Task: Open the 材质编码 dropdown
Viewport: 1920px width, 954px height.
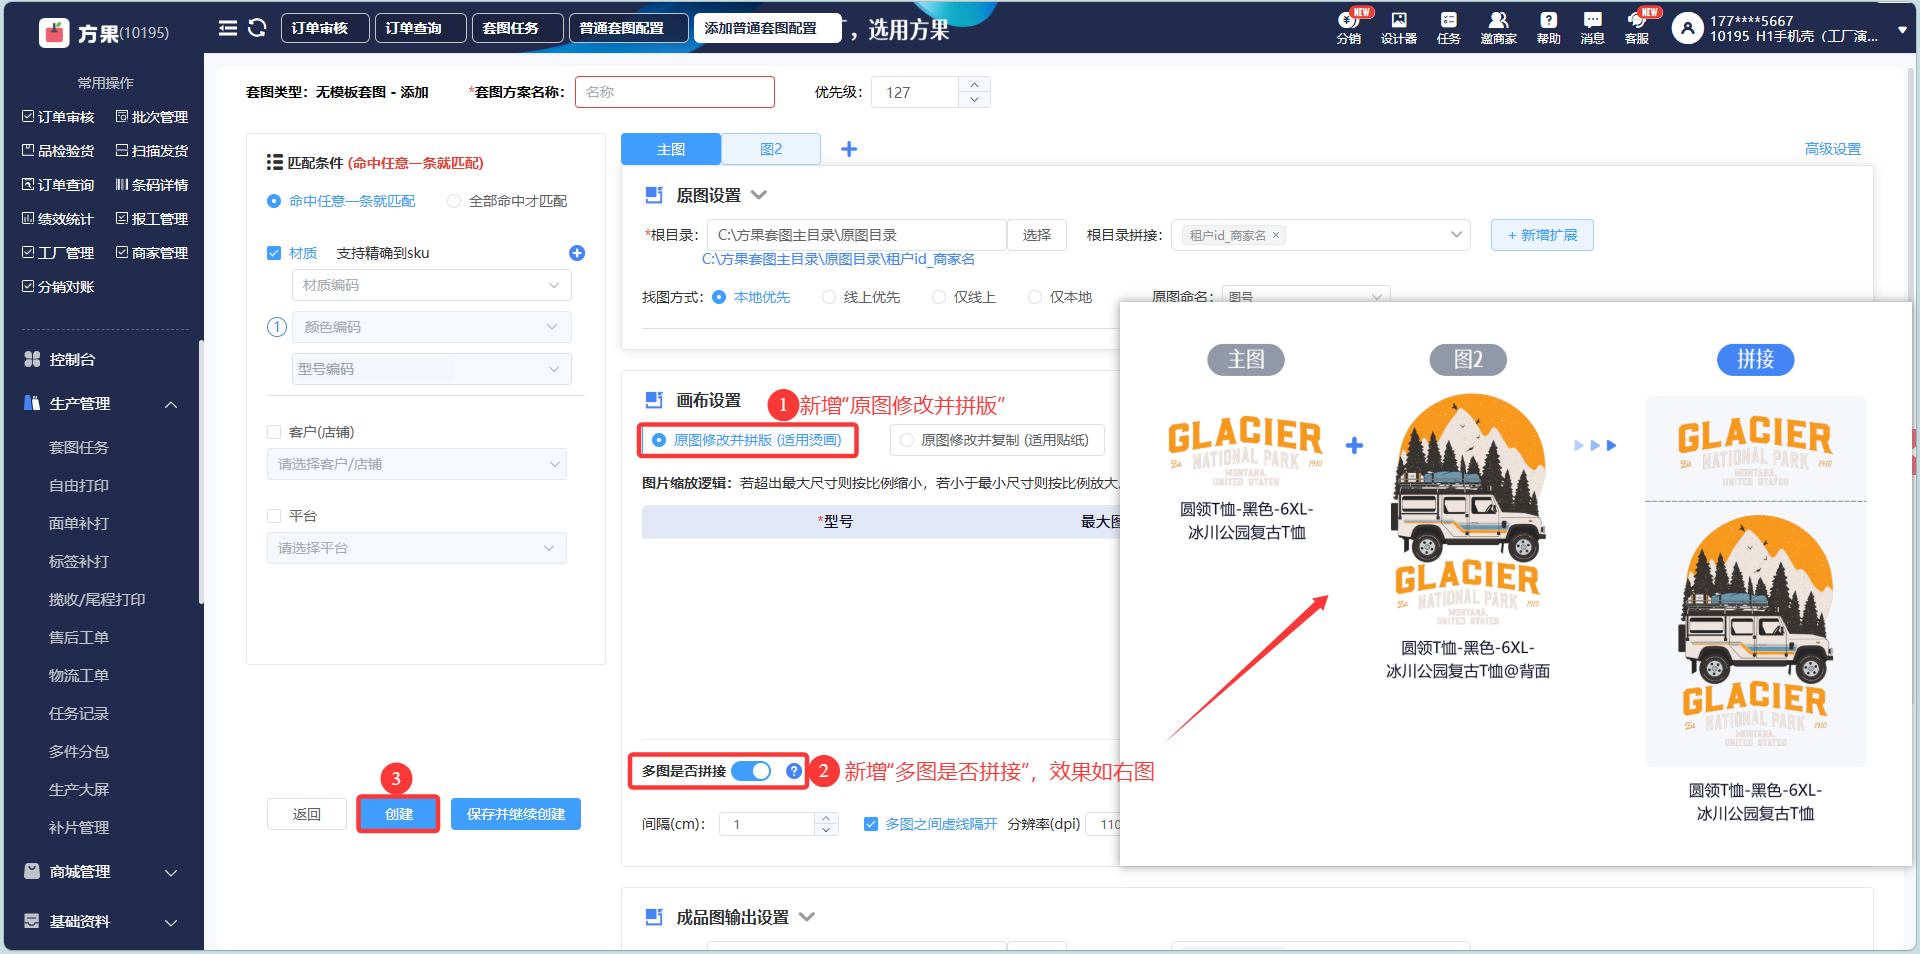Action: click(432, 285)
